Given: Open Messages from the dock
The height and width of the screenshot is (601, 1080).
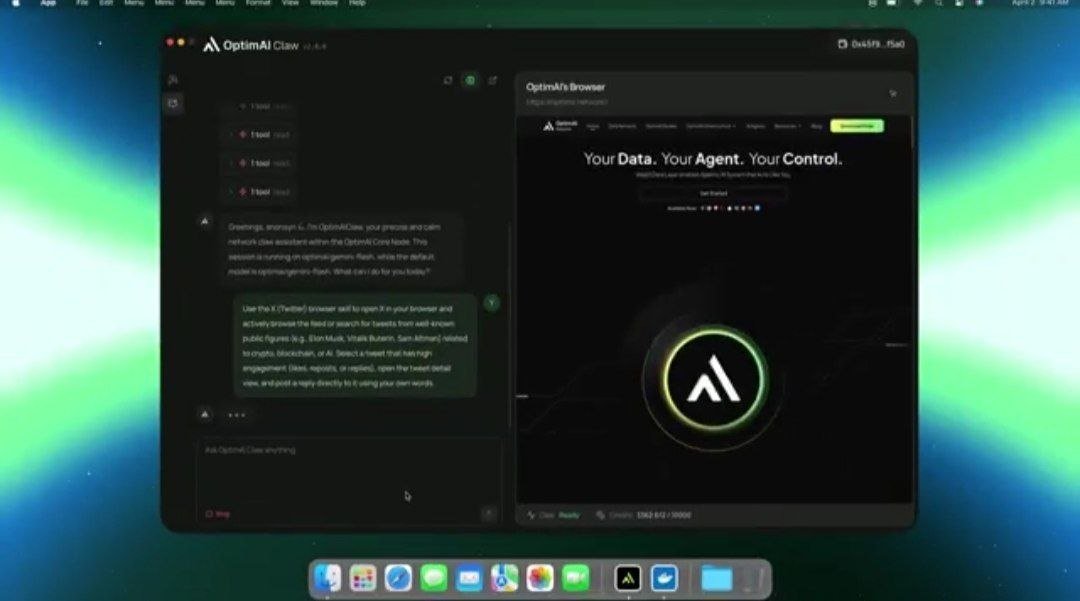Looking at the screenshot, I should tap(433, 578).
